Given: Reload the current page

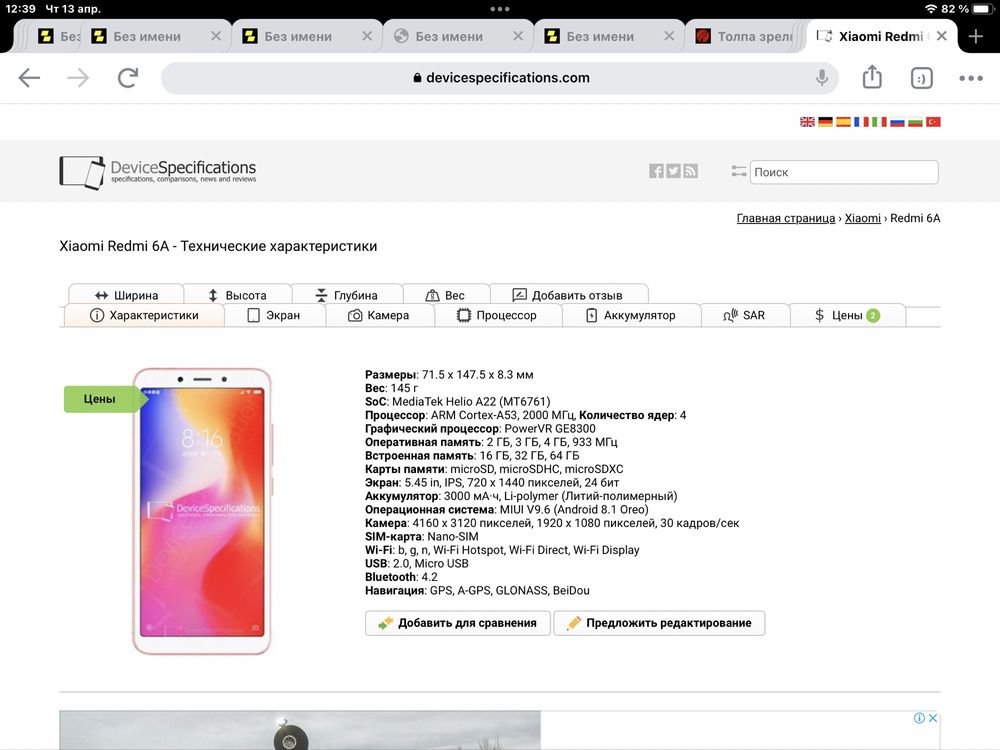Looking at the screenshot, I should [x=128, y=78].
